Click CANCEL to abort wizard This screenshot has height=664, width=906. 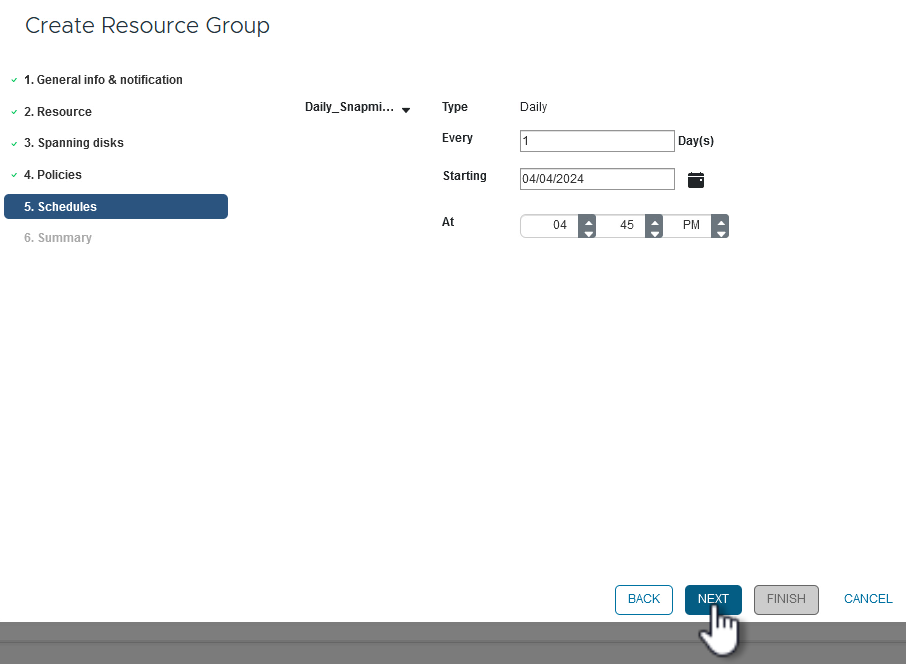pyautogui.click(x=868, y=599)
